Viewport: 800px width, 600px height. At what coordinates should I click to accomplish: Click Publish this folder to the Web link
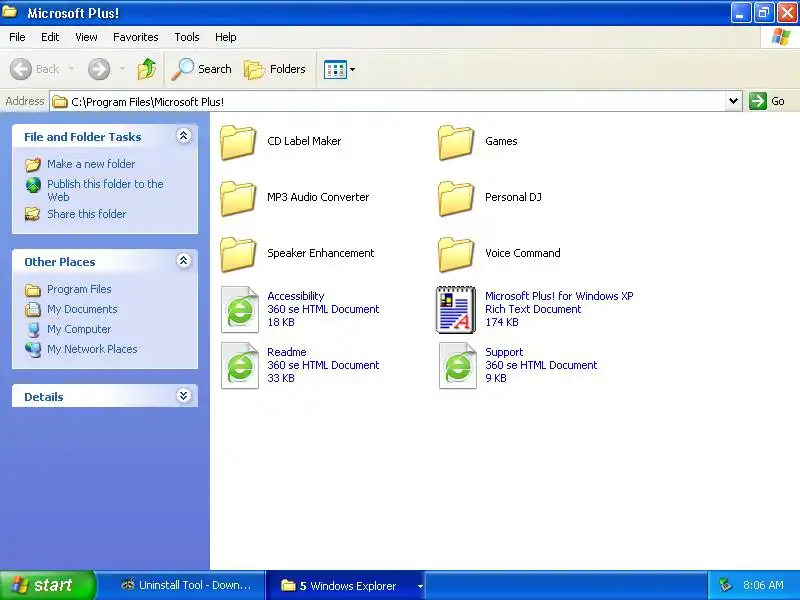coord(105,190)
